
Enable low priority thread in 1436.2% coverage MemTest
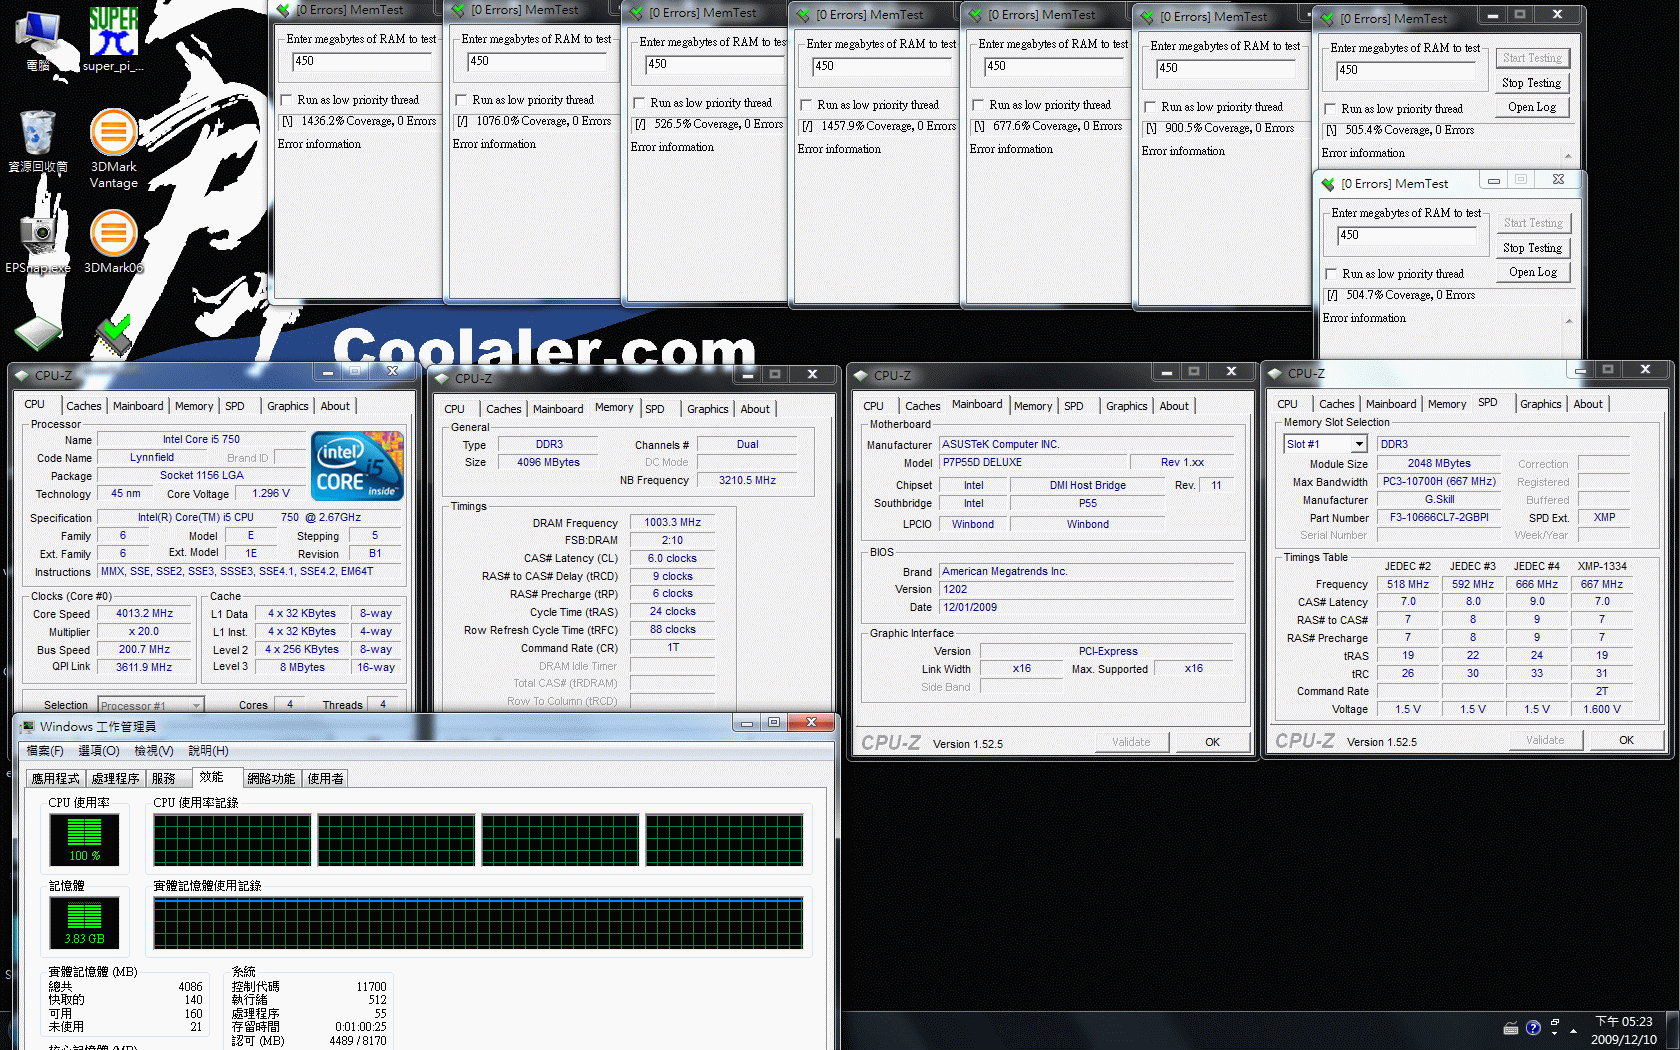point(287,100)
